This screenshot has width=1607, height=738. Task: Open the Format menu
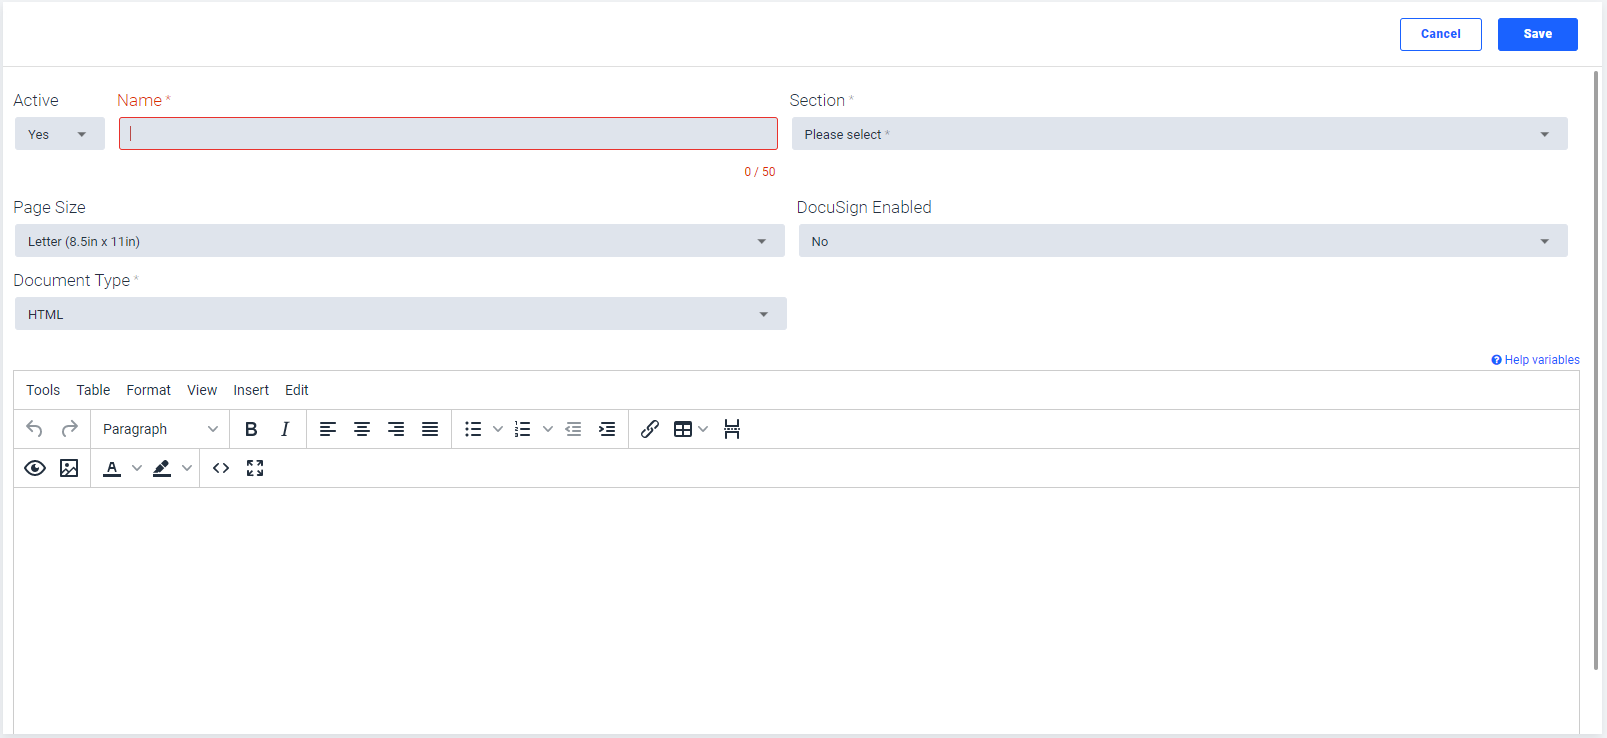coord(149,390)
